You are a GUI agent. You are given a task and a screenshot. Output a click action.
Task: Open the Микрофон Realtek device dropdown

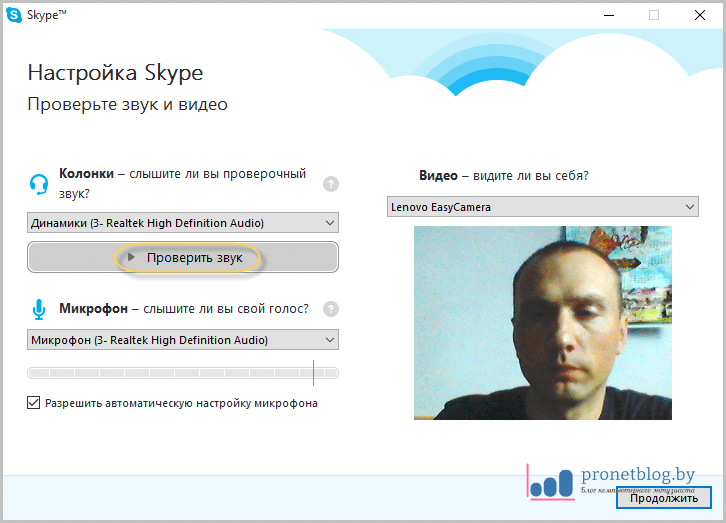pos(183,340)
